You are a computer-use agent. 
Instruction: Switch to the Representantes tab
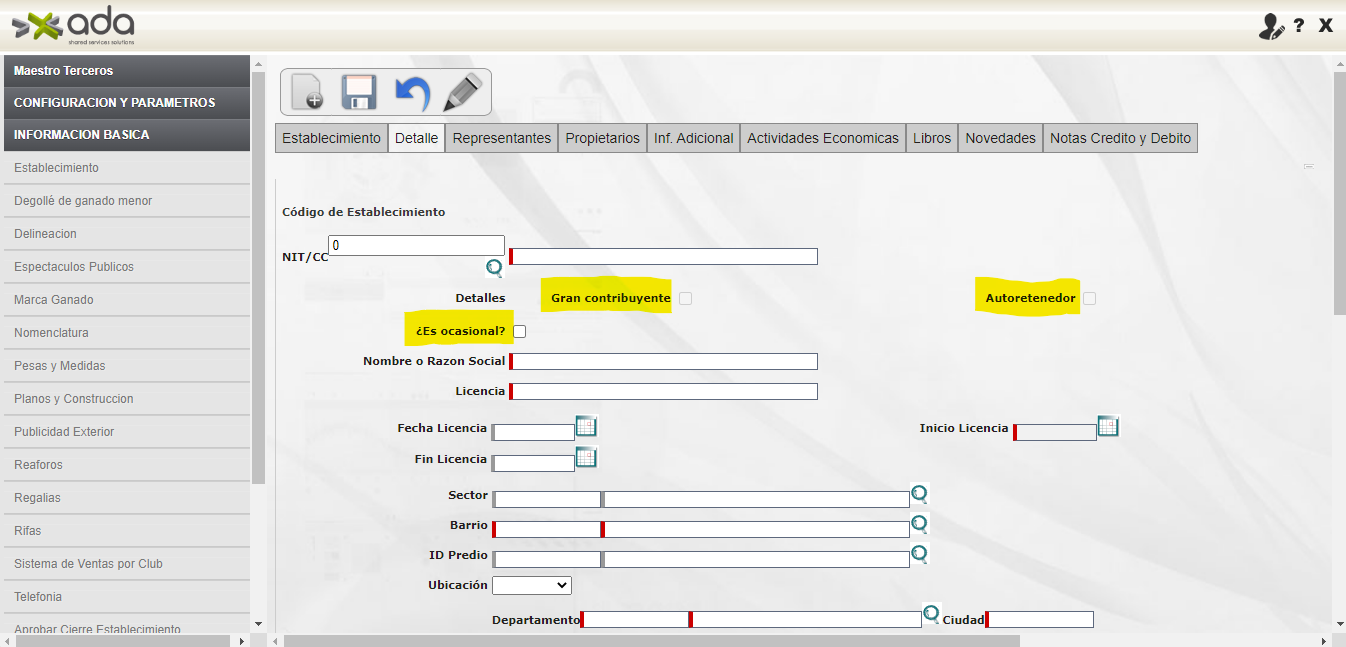[501, 139]
